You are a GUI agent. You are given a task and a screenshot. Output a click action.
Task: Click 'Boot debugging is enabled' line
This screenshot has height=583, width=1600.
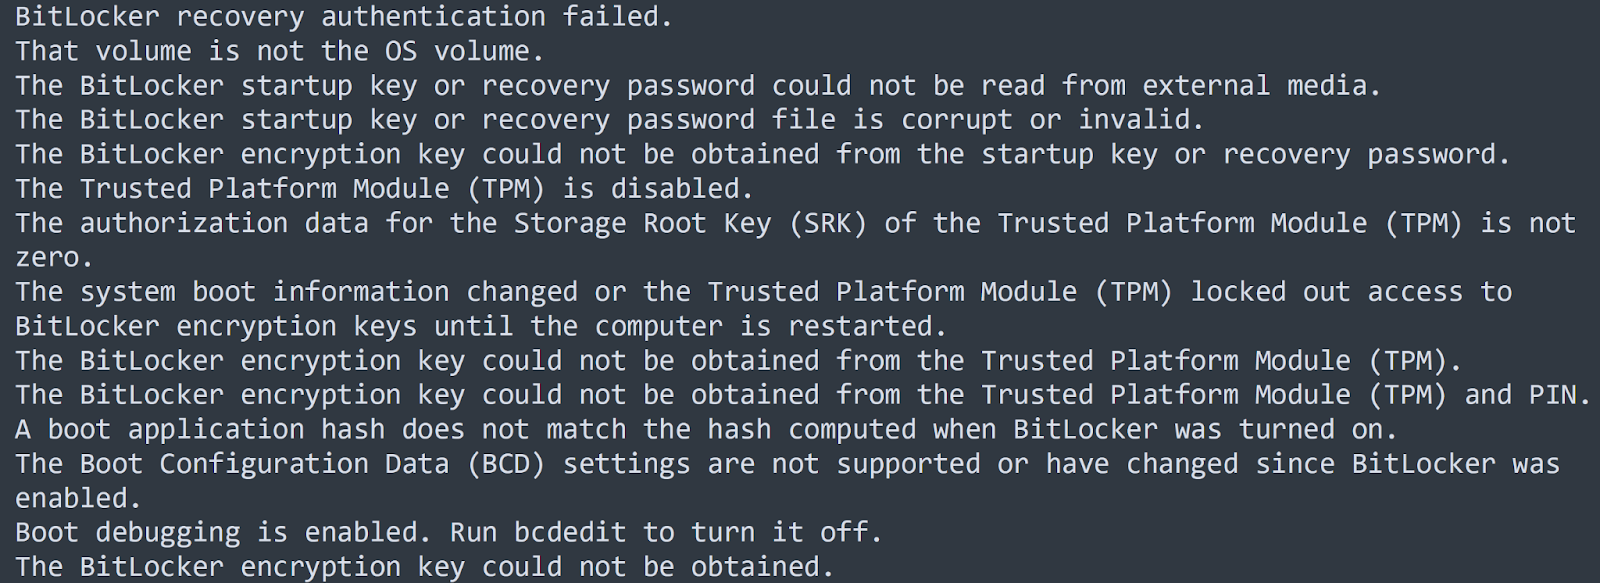[x=449, y=533]
